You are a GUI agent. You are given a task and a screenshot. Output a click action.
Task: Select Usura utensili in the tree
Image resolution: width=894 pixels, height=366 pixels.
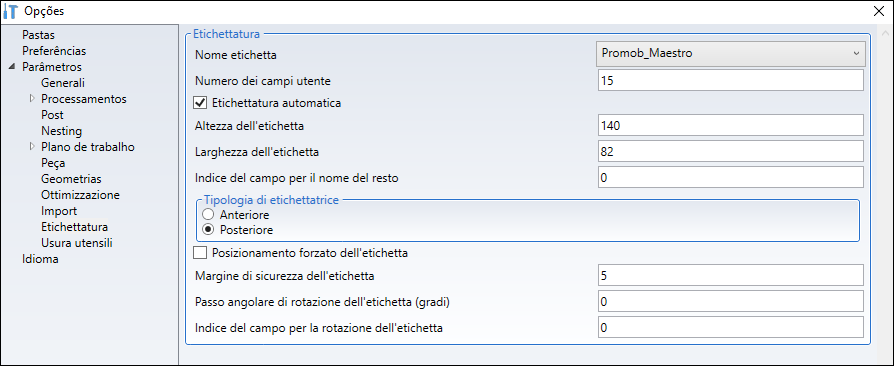click(x=77, y=243)
